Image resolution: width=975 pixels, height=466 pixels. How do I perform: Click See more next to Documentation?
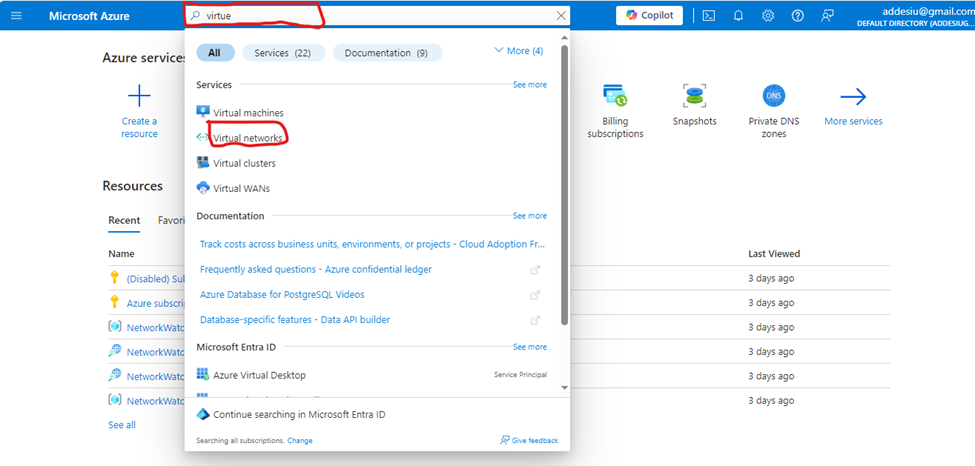(530, 216)
